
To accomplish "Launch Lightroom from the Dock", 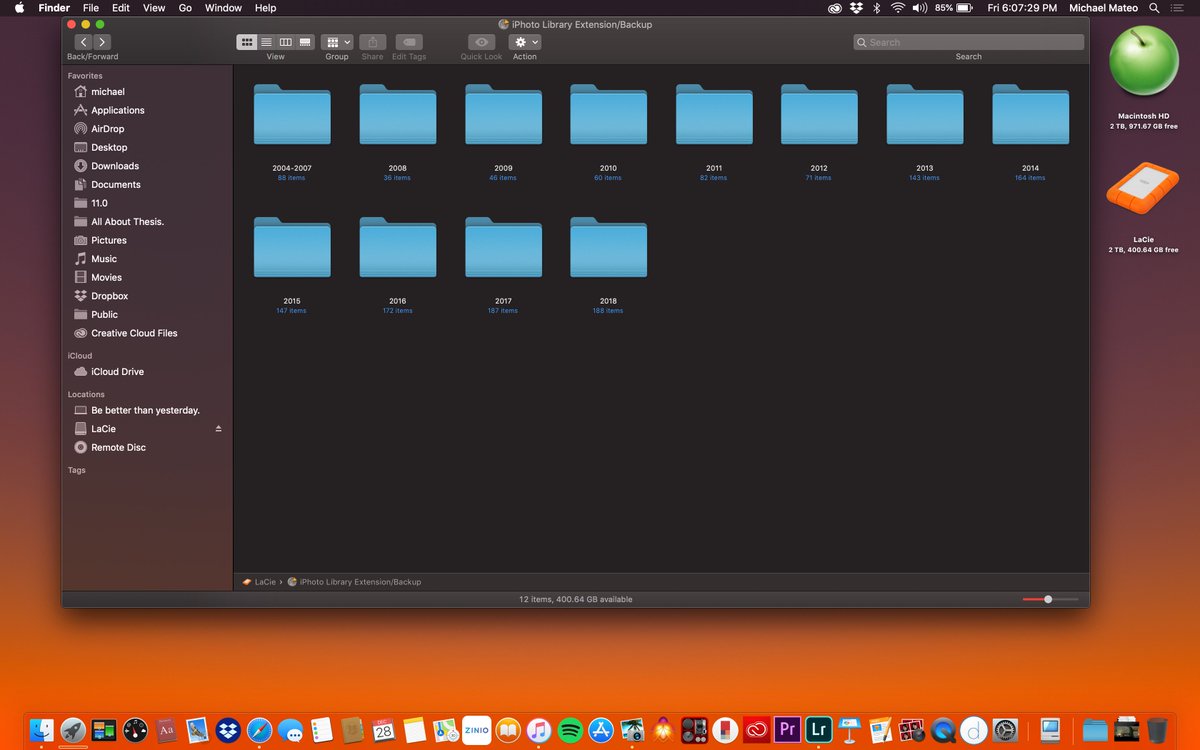I will click(x=818, y=729).
